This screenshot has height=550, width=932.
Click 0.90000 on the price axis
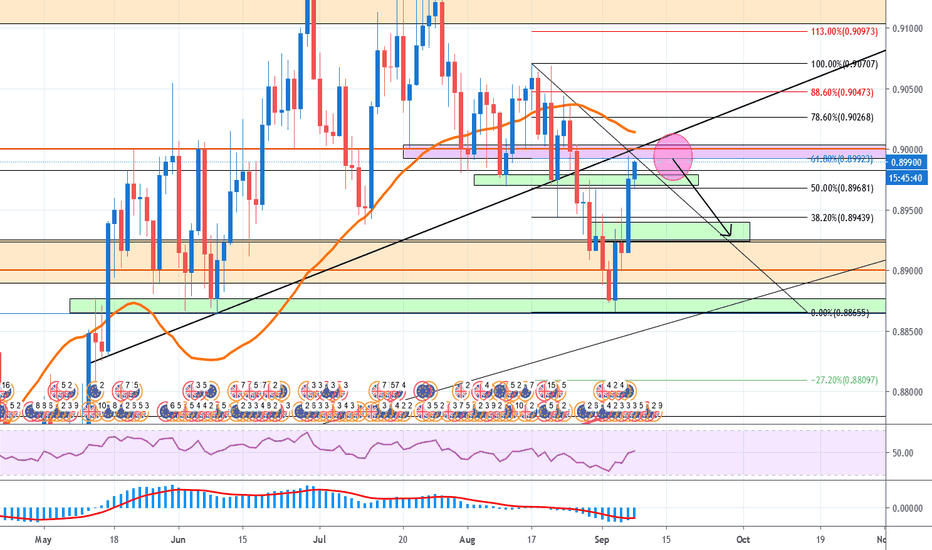(907, 149)
